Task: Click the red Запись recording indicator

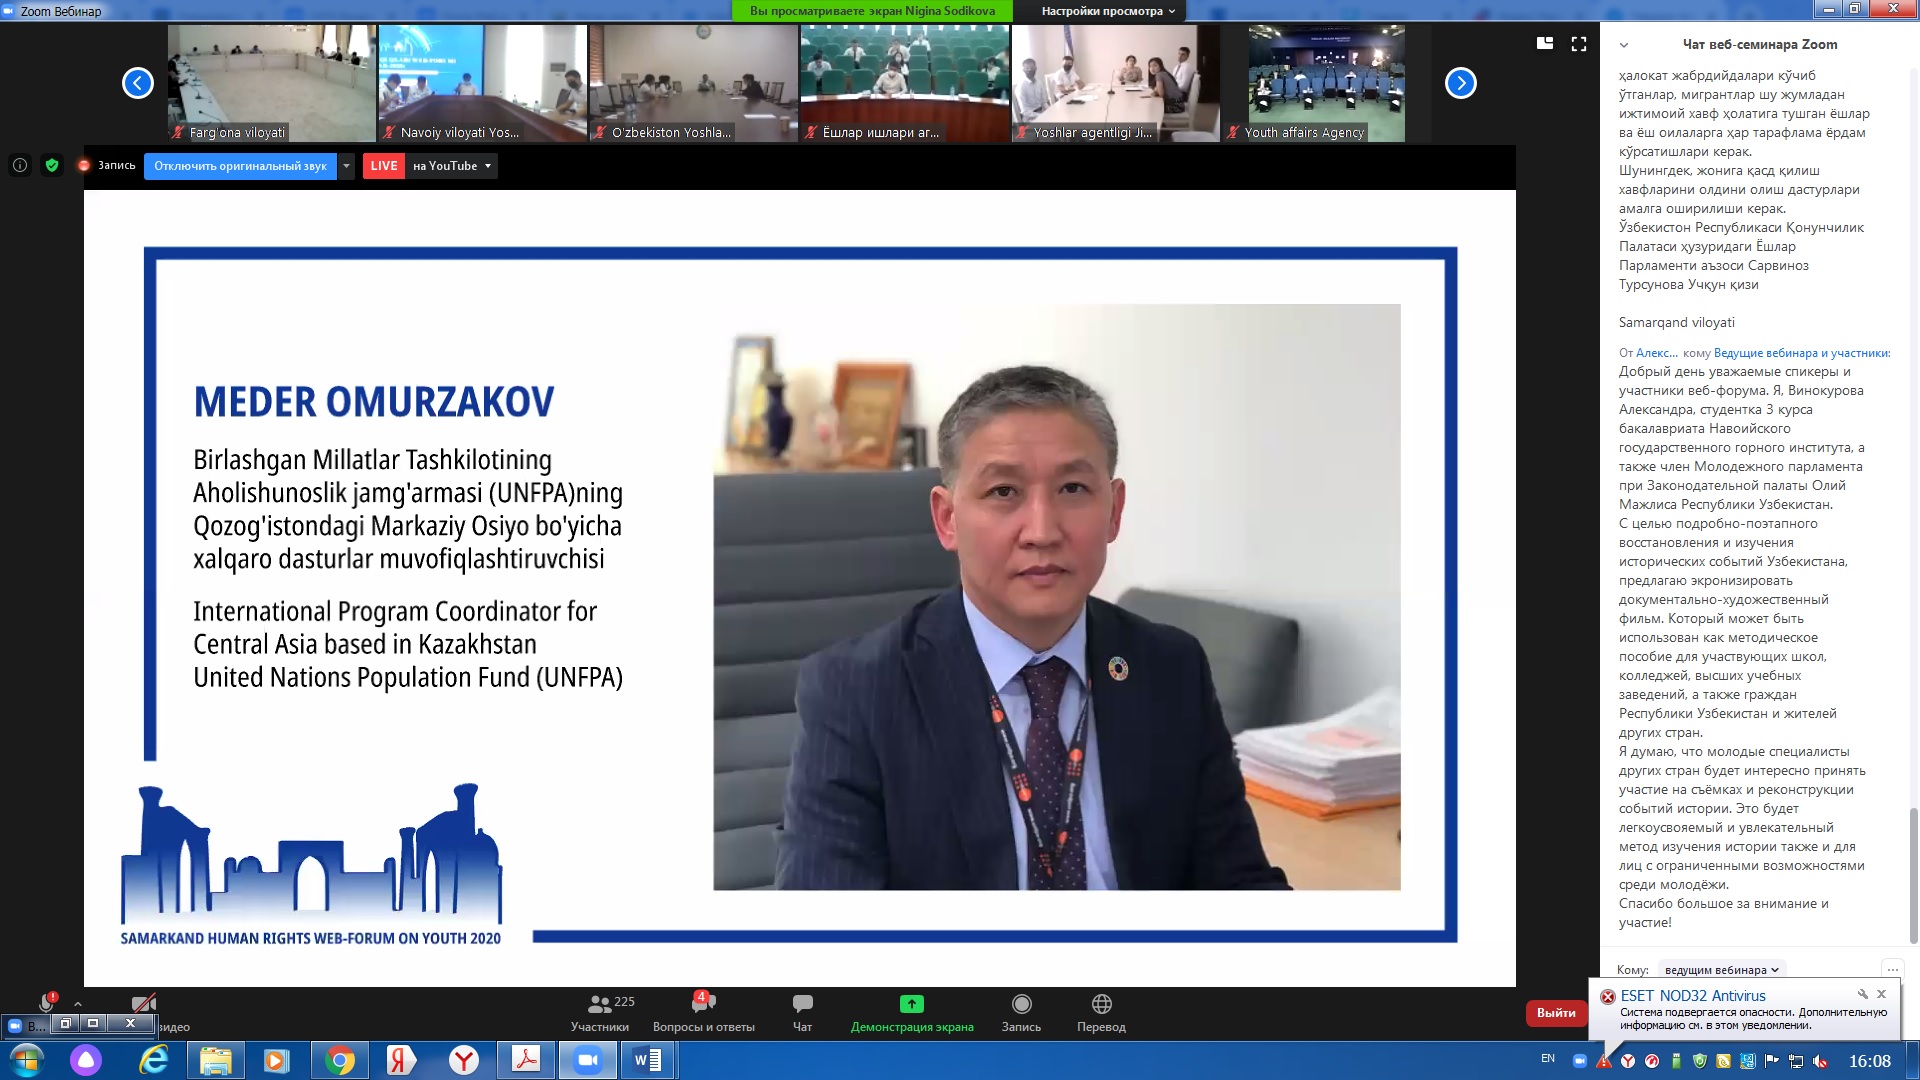Action: (x=107, y=166)
